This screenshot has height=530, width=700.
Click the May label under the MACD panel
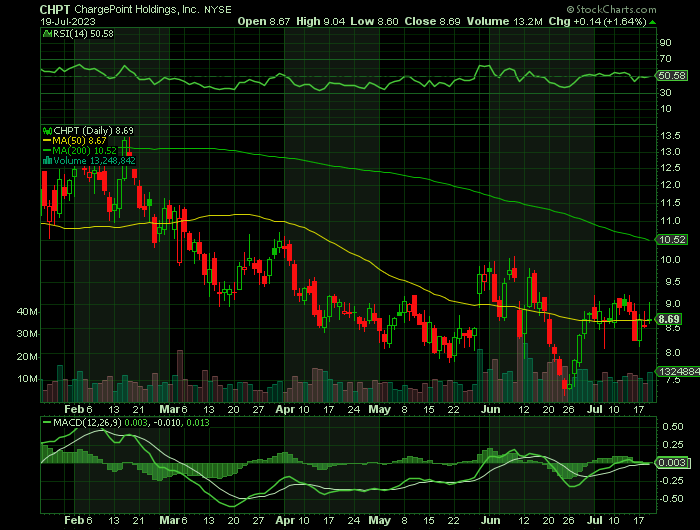379,521
